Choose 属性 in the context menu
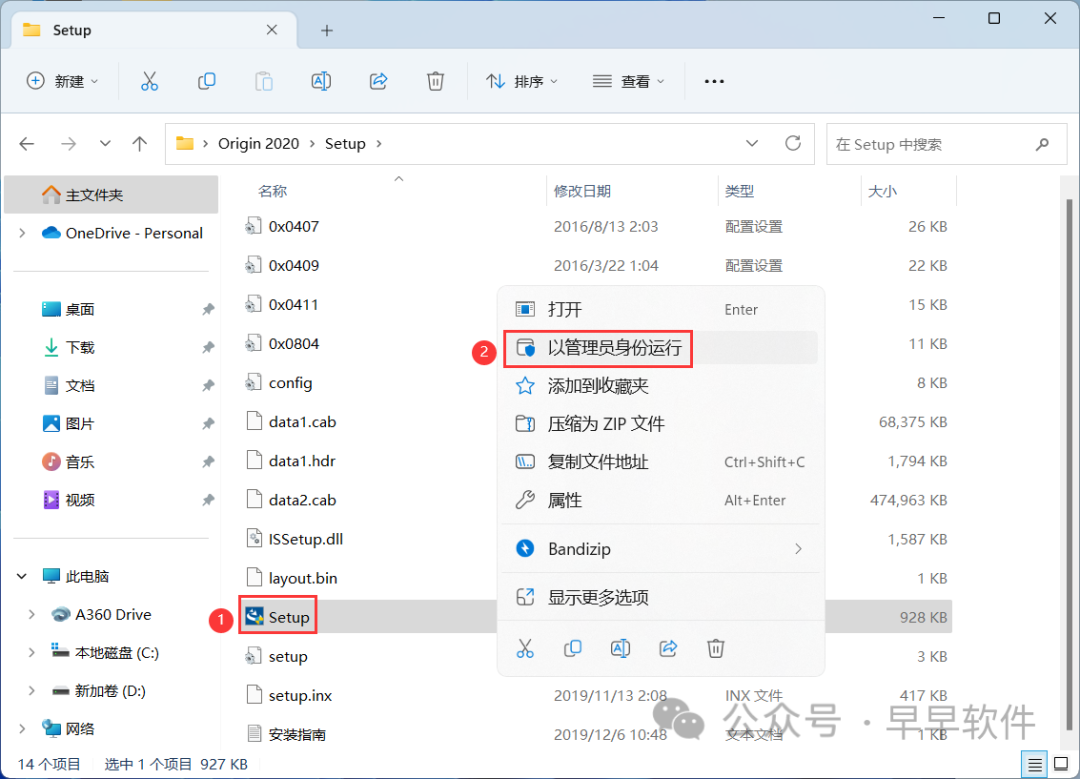This screenshot has width=1080, height=779. click(564, 500)
